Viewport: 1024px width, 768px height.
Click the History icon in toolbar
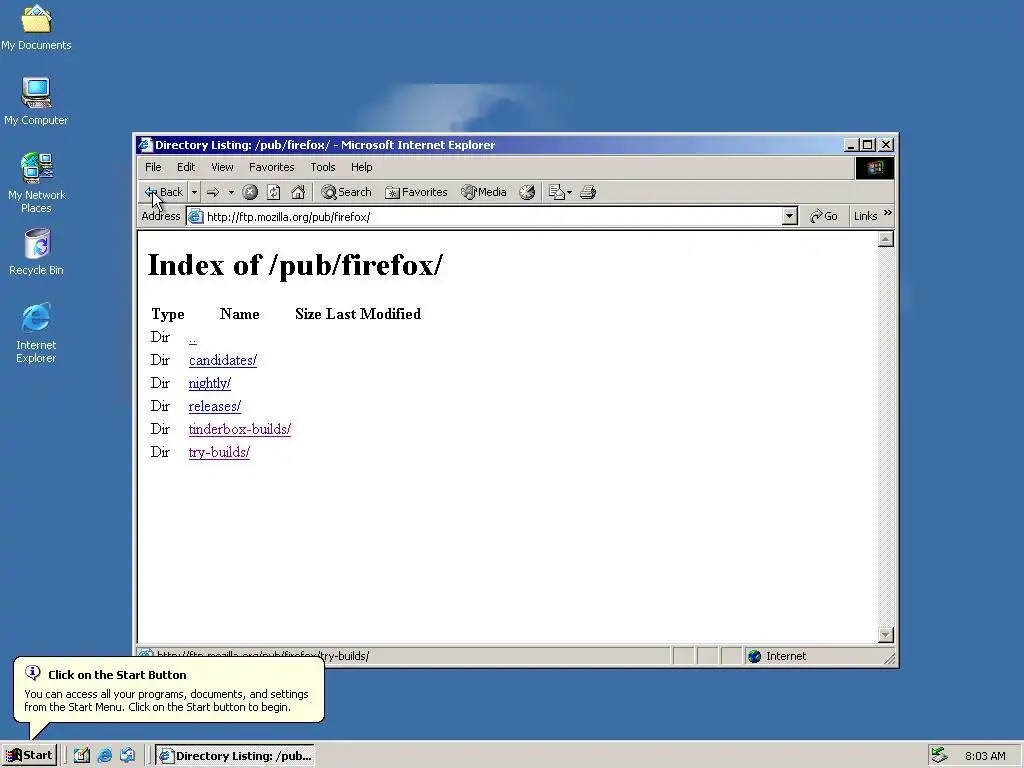pos(527,192)
